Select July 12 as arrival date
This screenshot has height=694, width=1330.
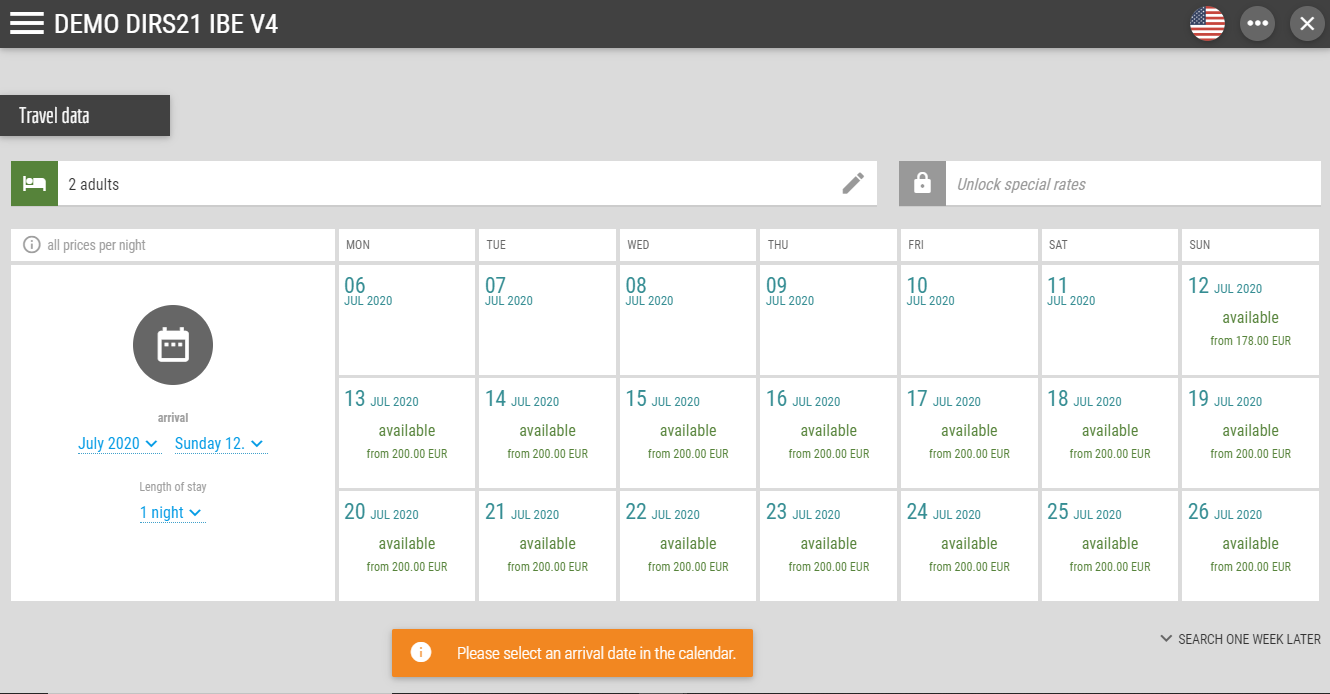coord(1250,319)
